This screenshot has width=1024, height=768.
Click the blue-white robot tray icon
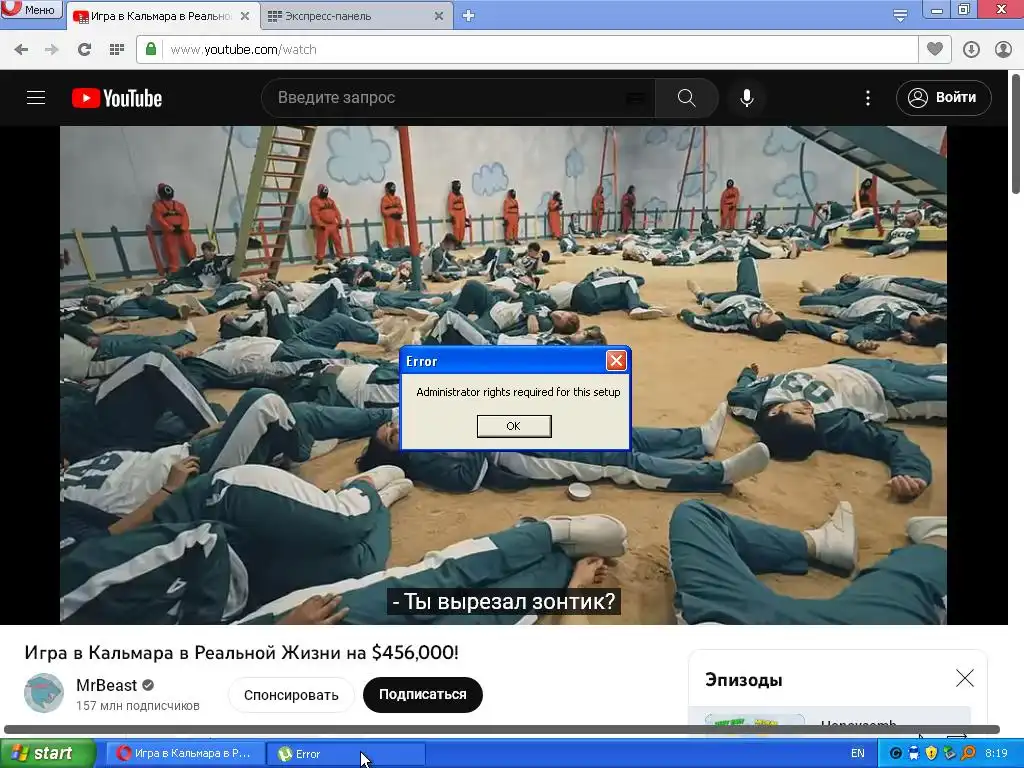[x=914, y=754]
